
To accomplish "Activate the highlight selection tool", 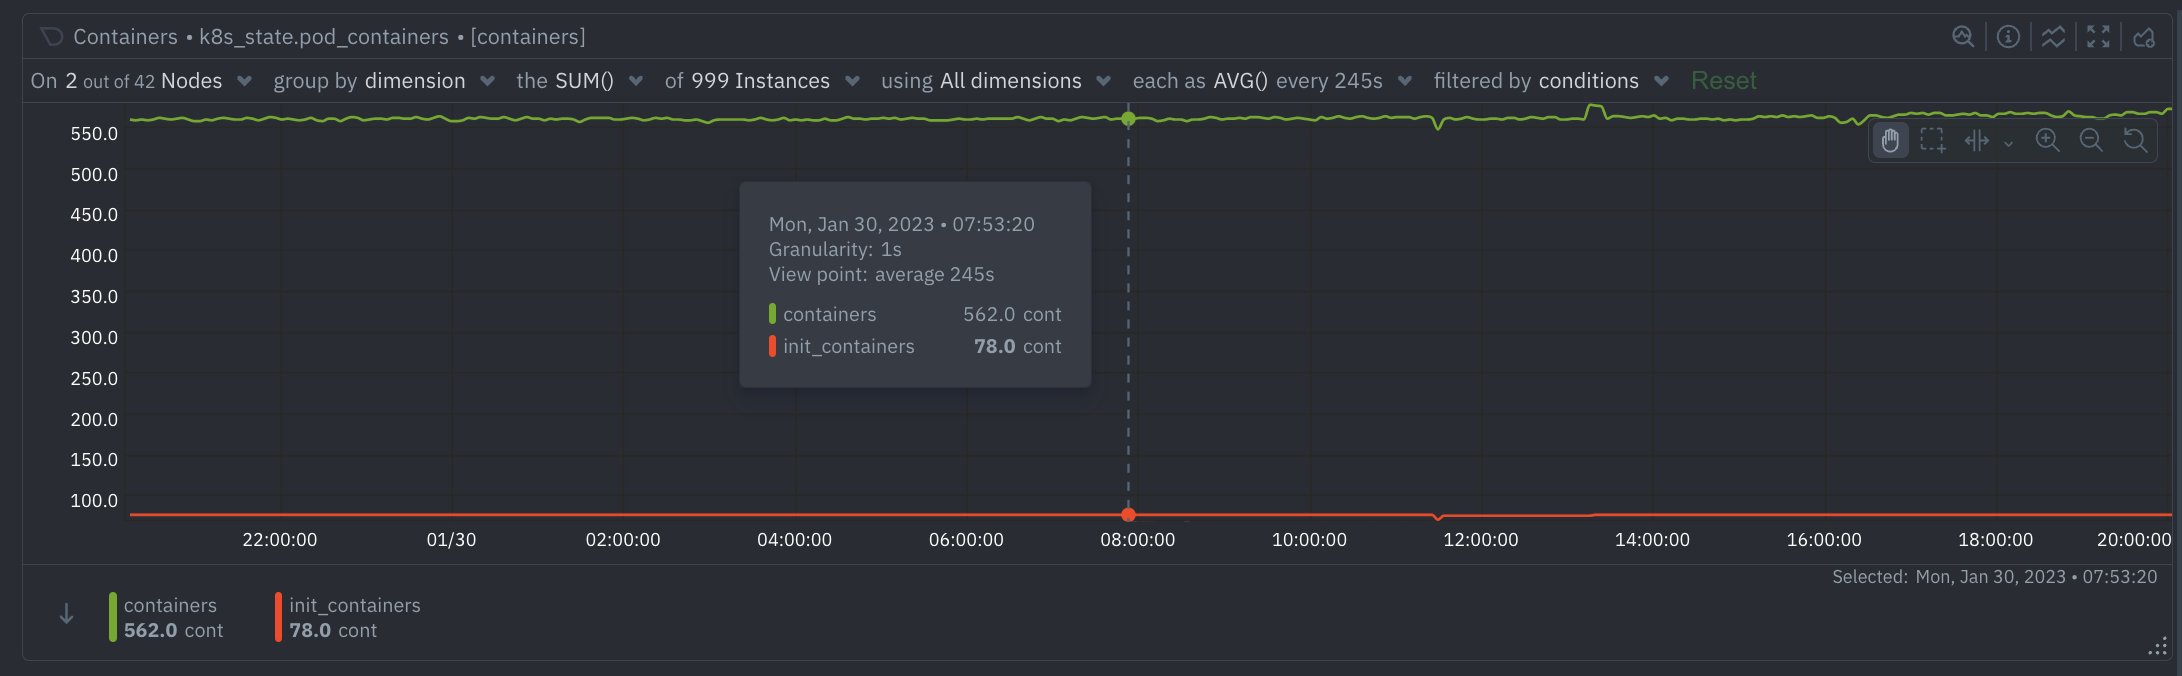I will [1933, 141].
